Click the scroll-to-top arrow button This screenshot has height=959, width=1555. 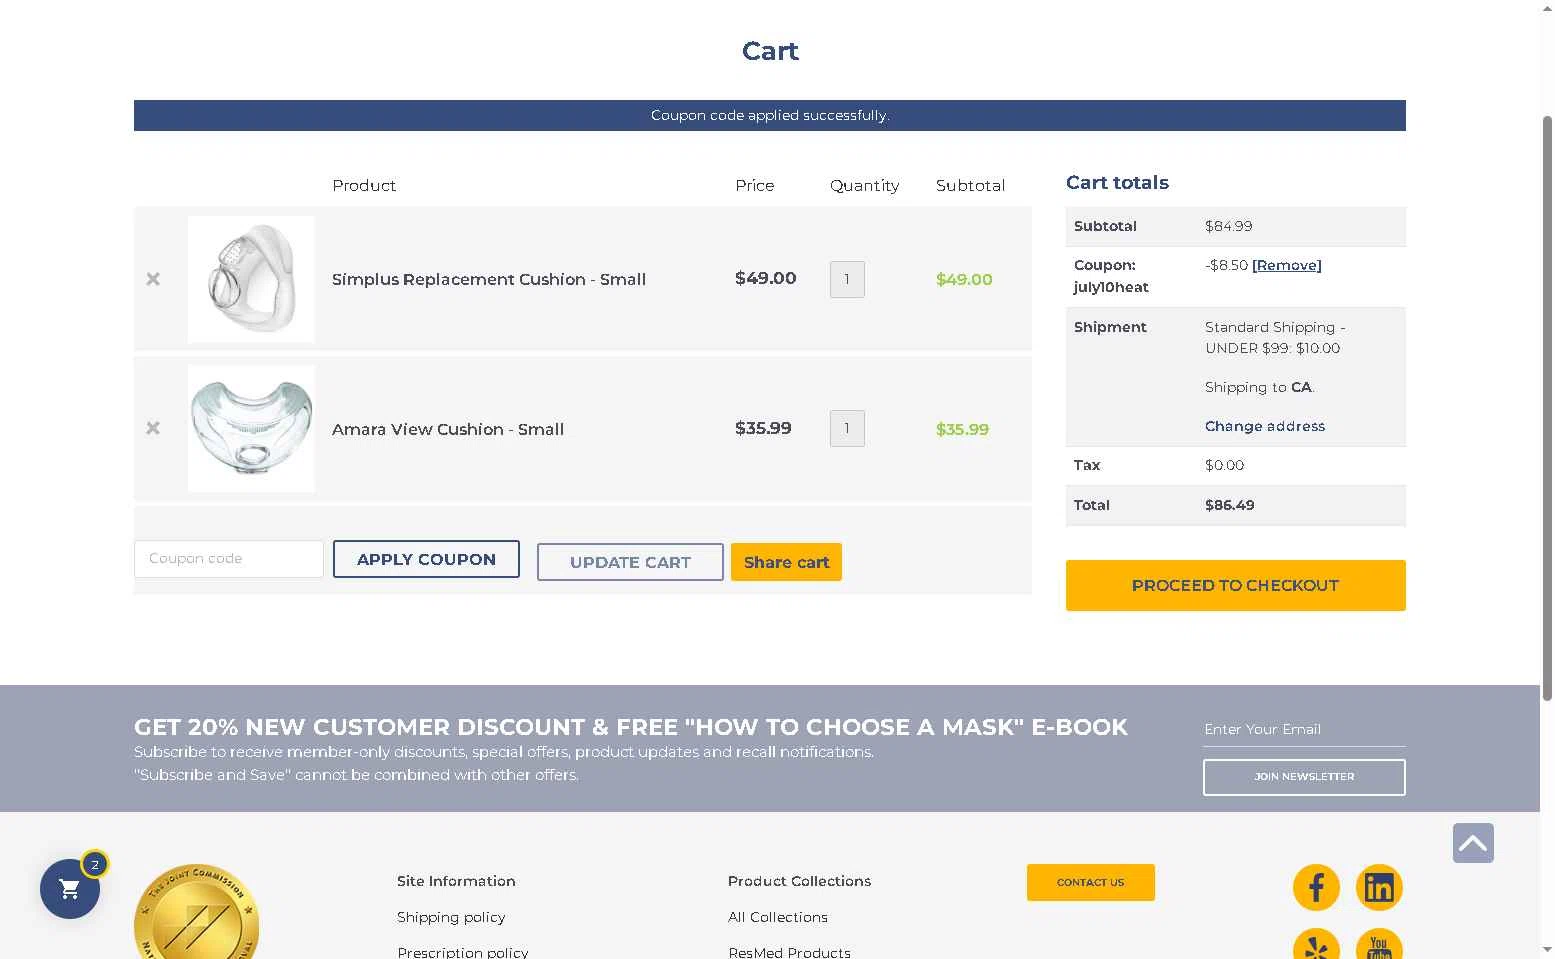[x=1473, y=843]
